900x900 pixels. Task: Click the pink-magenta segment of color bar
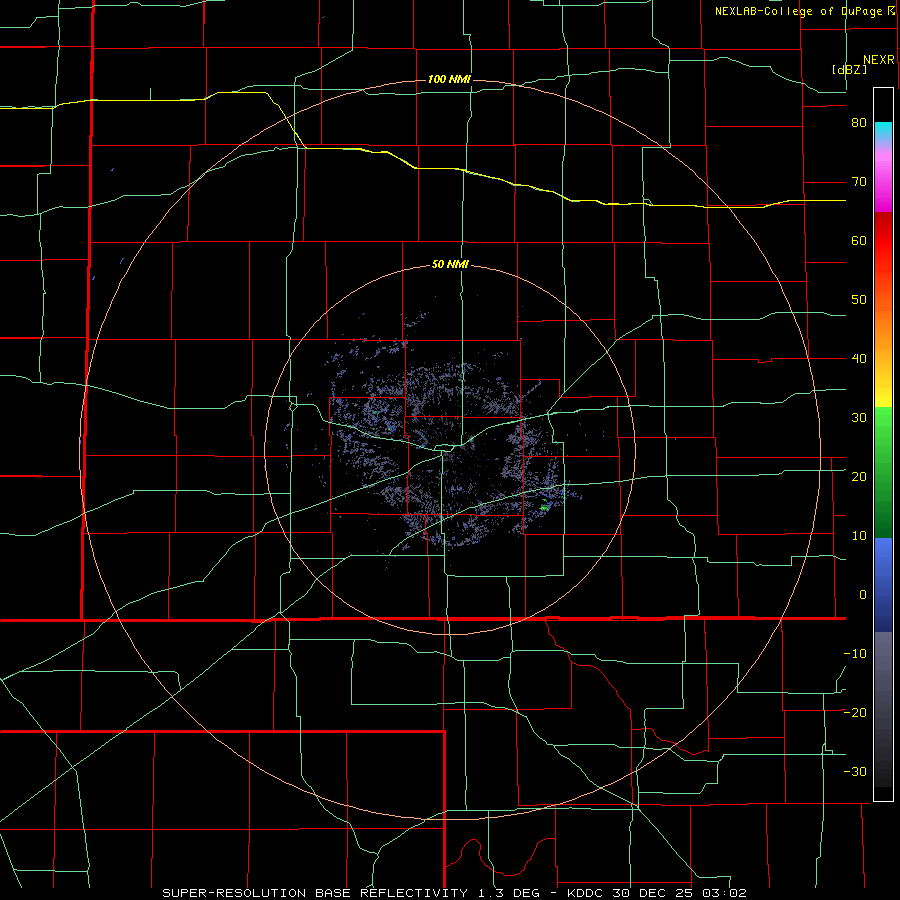(883, 178)
